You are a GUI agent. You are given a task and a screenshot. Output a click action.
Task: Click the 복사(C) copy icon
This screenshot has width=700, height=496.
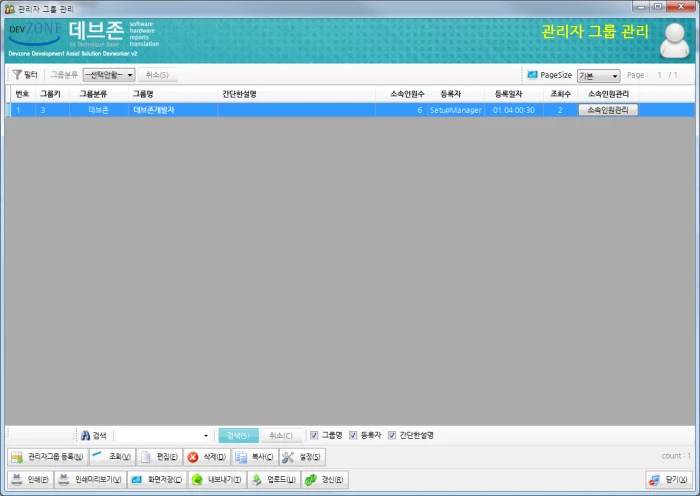pos(241,457)
